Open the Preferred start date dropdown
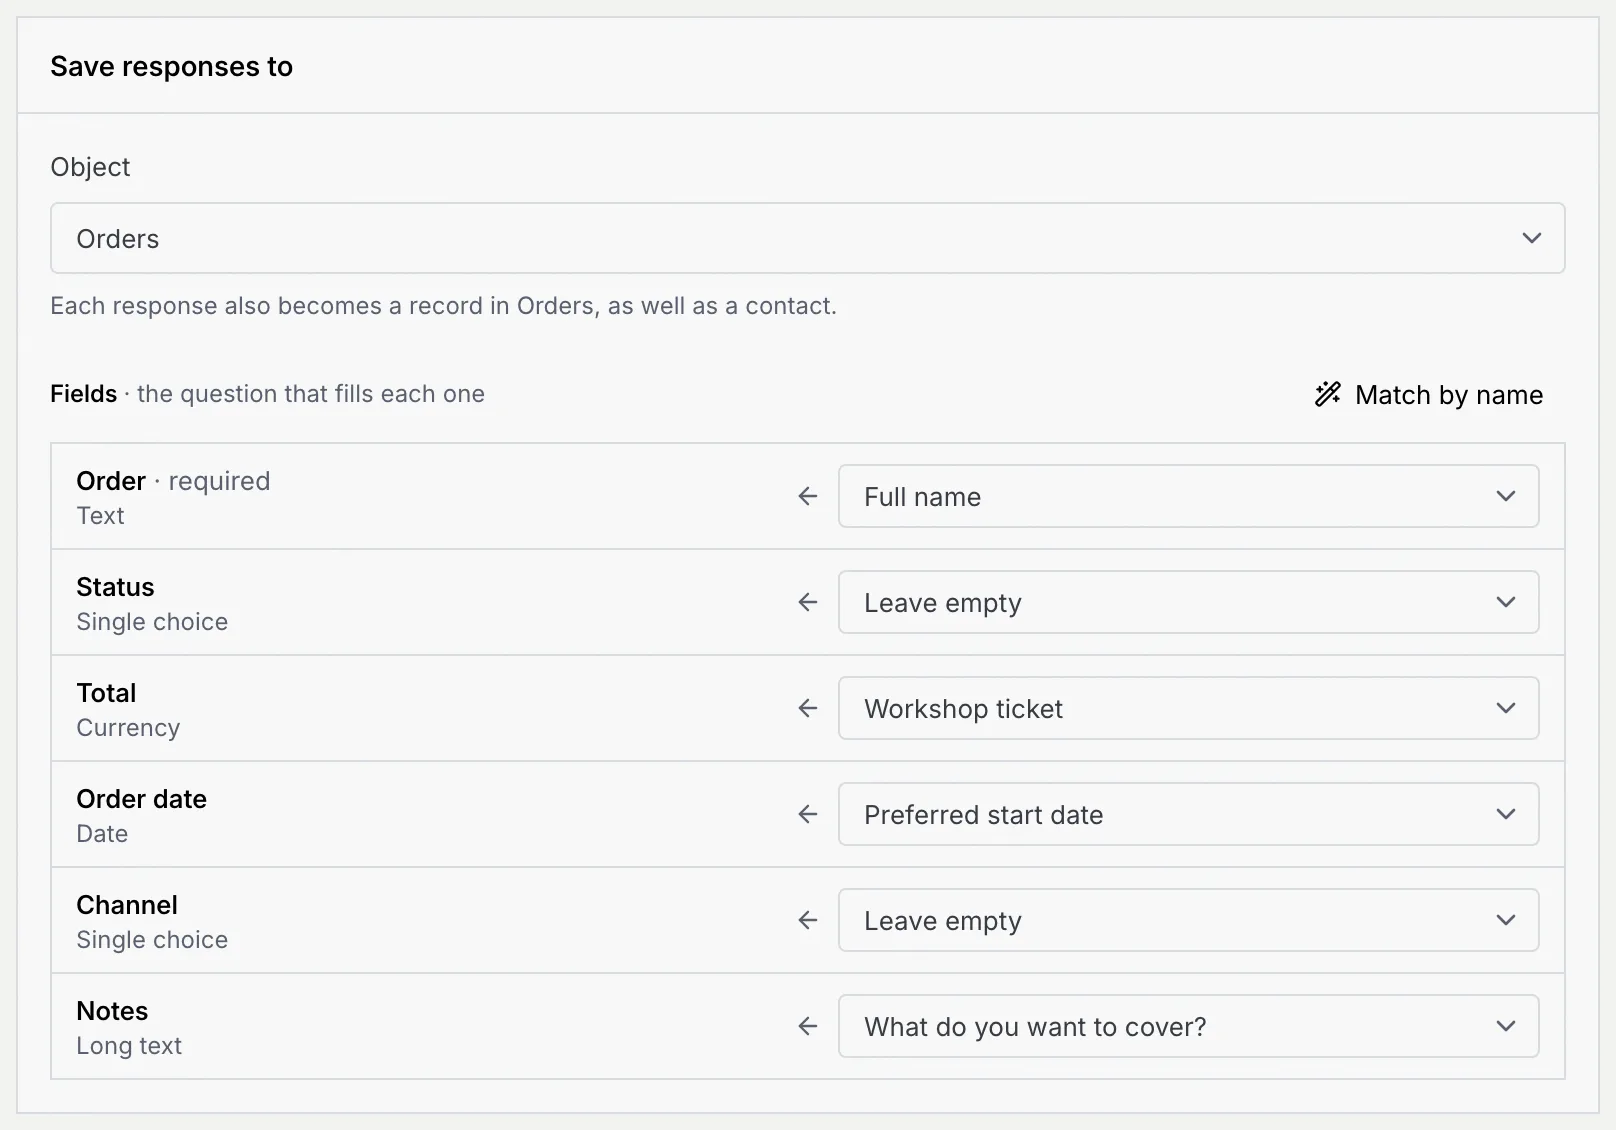This screenshot has height=1130, width=1616. coord(1188,814)
